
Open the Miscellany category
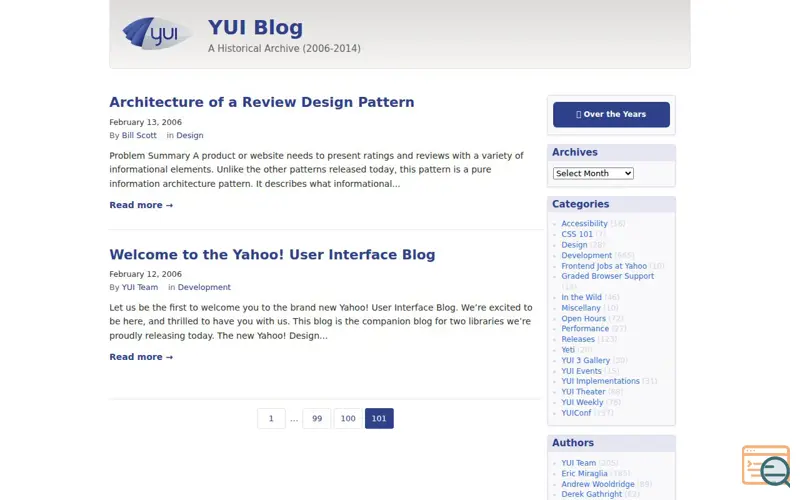click(x=581, y=308)
